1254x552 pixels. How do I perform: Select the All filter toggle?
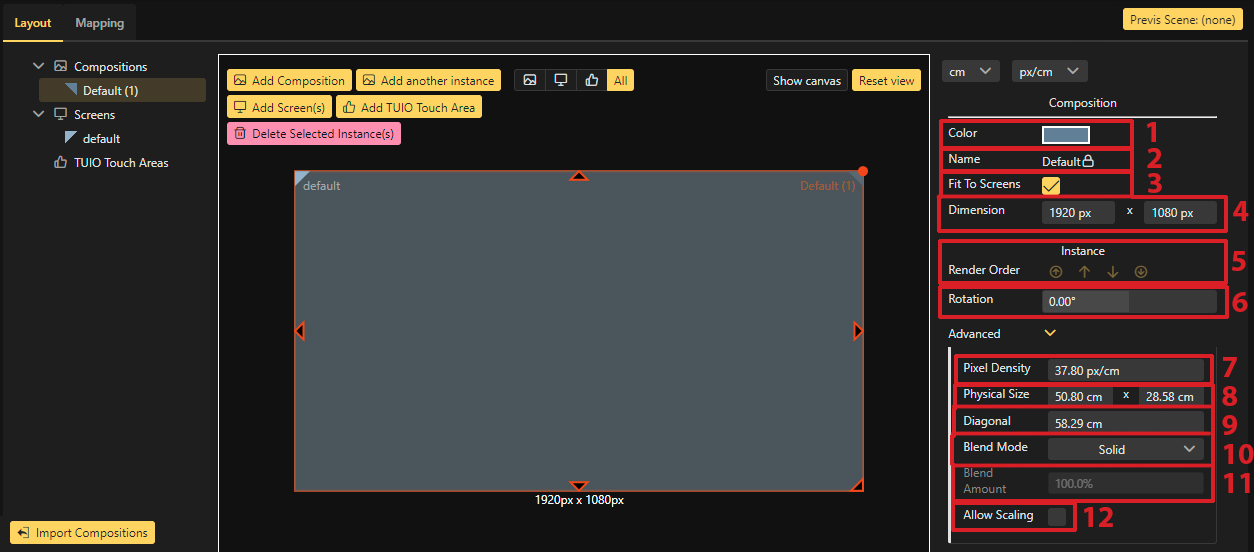pos(621,81)
